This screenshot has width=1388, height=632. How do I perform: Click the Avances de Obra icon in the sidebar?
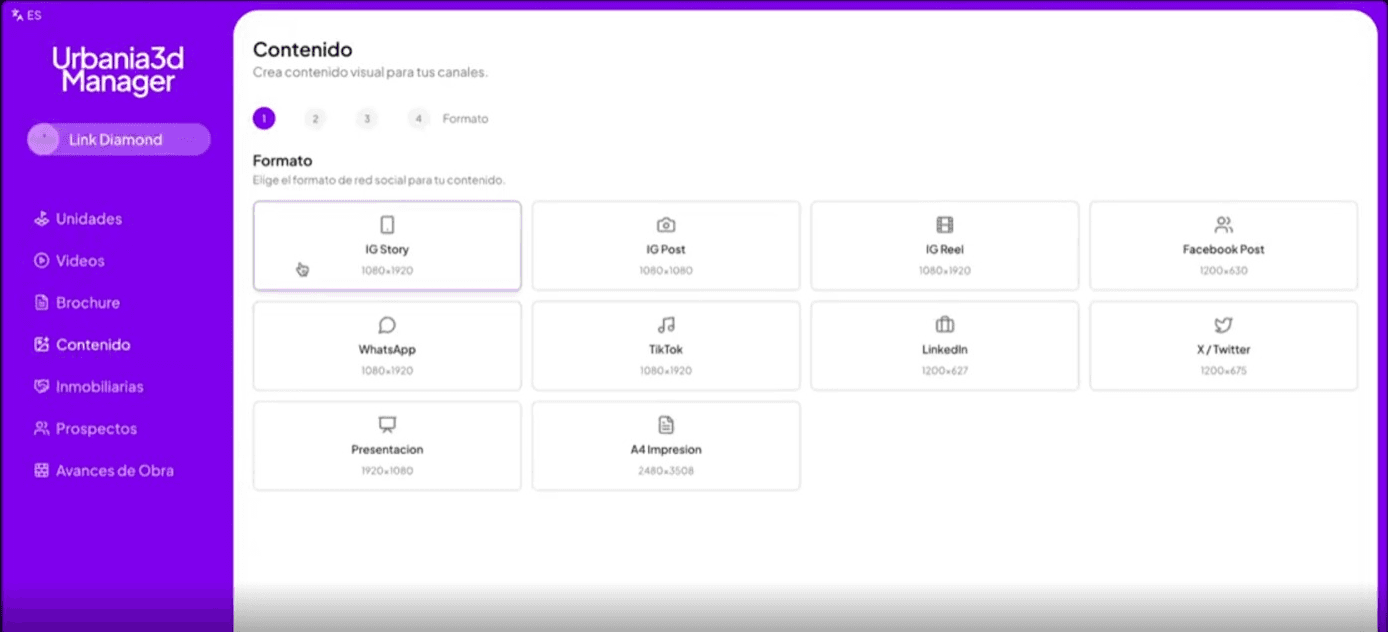41,471
